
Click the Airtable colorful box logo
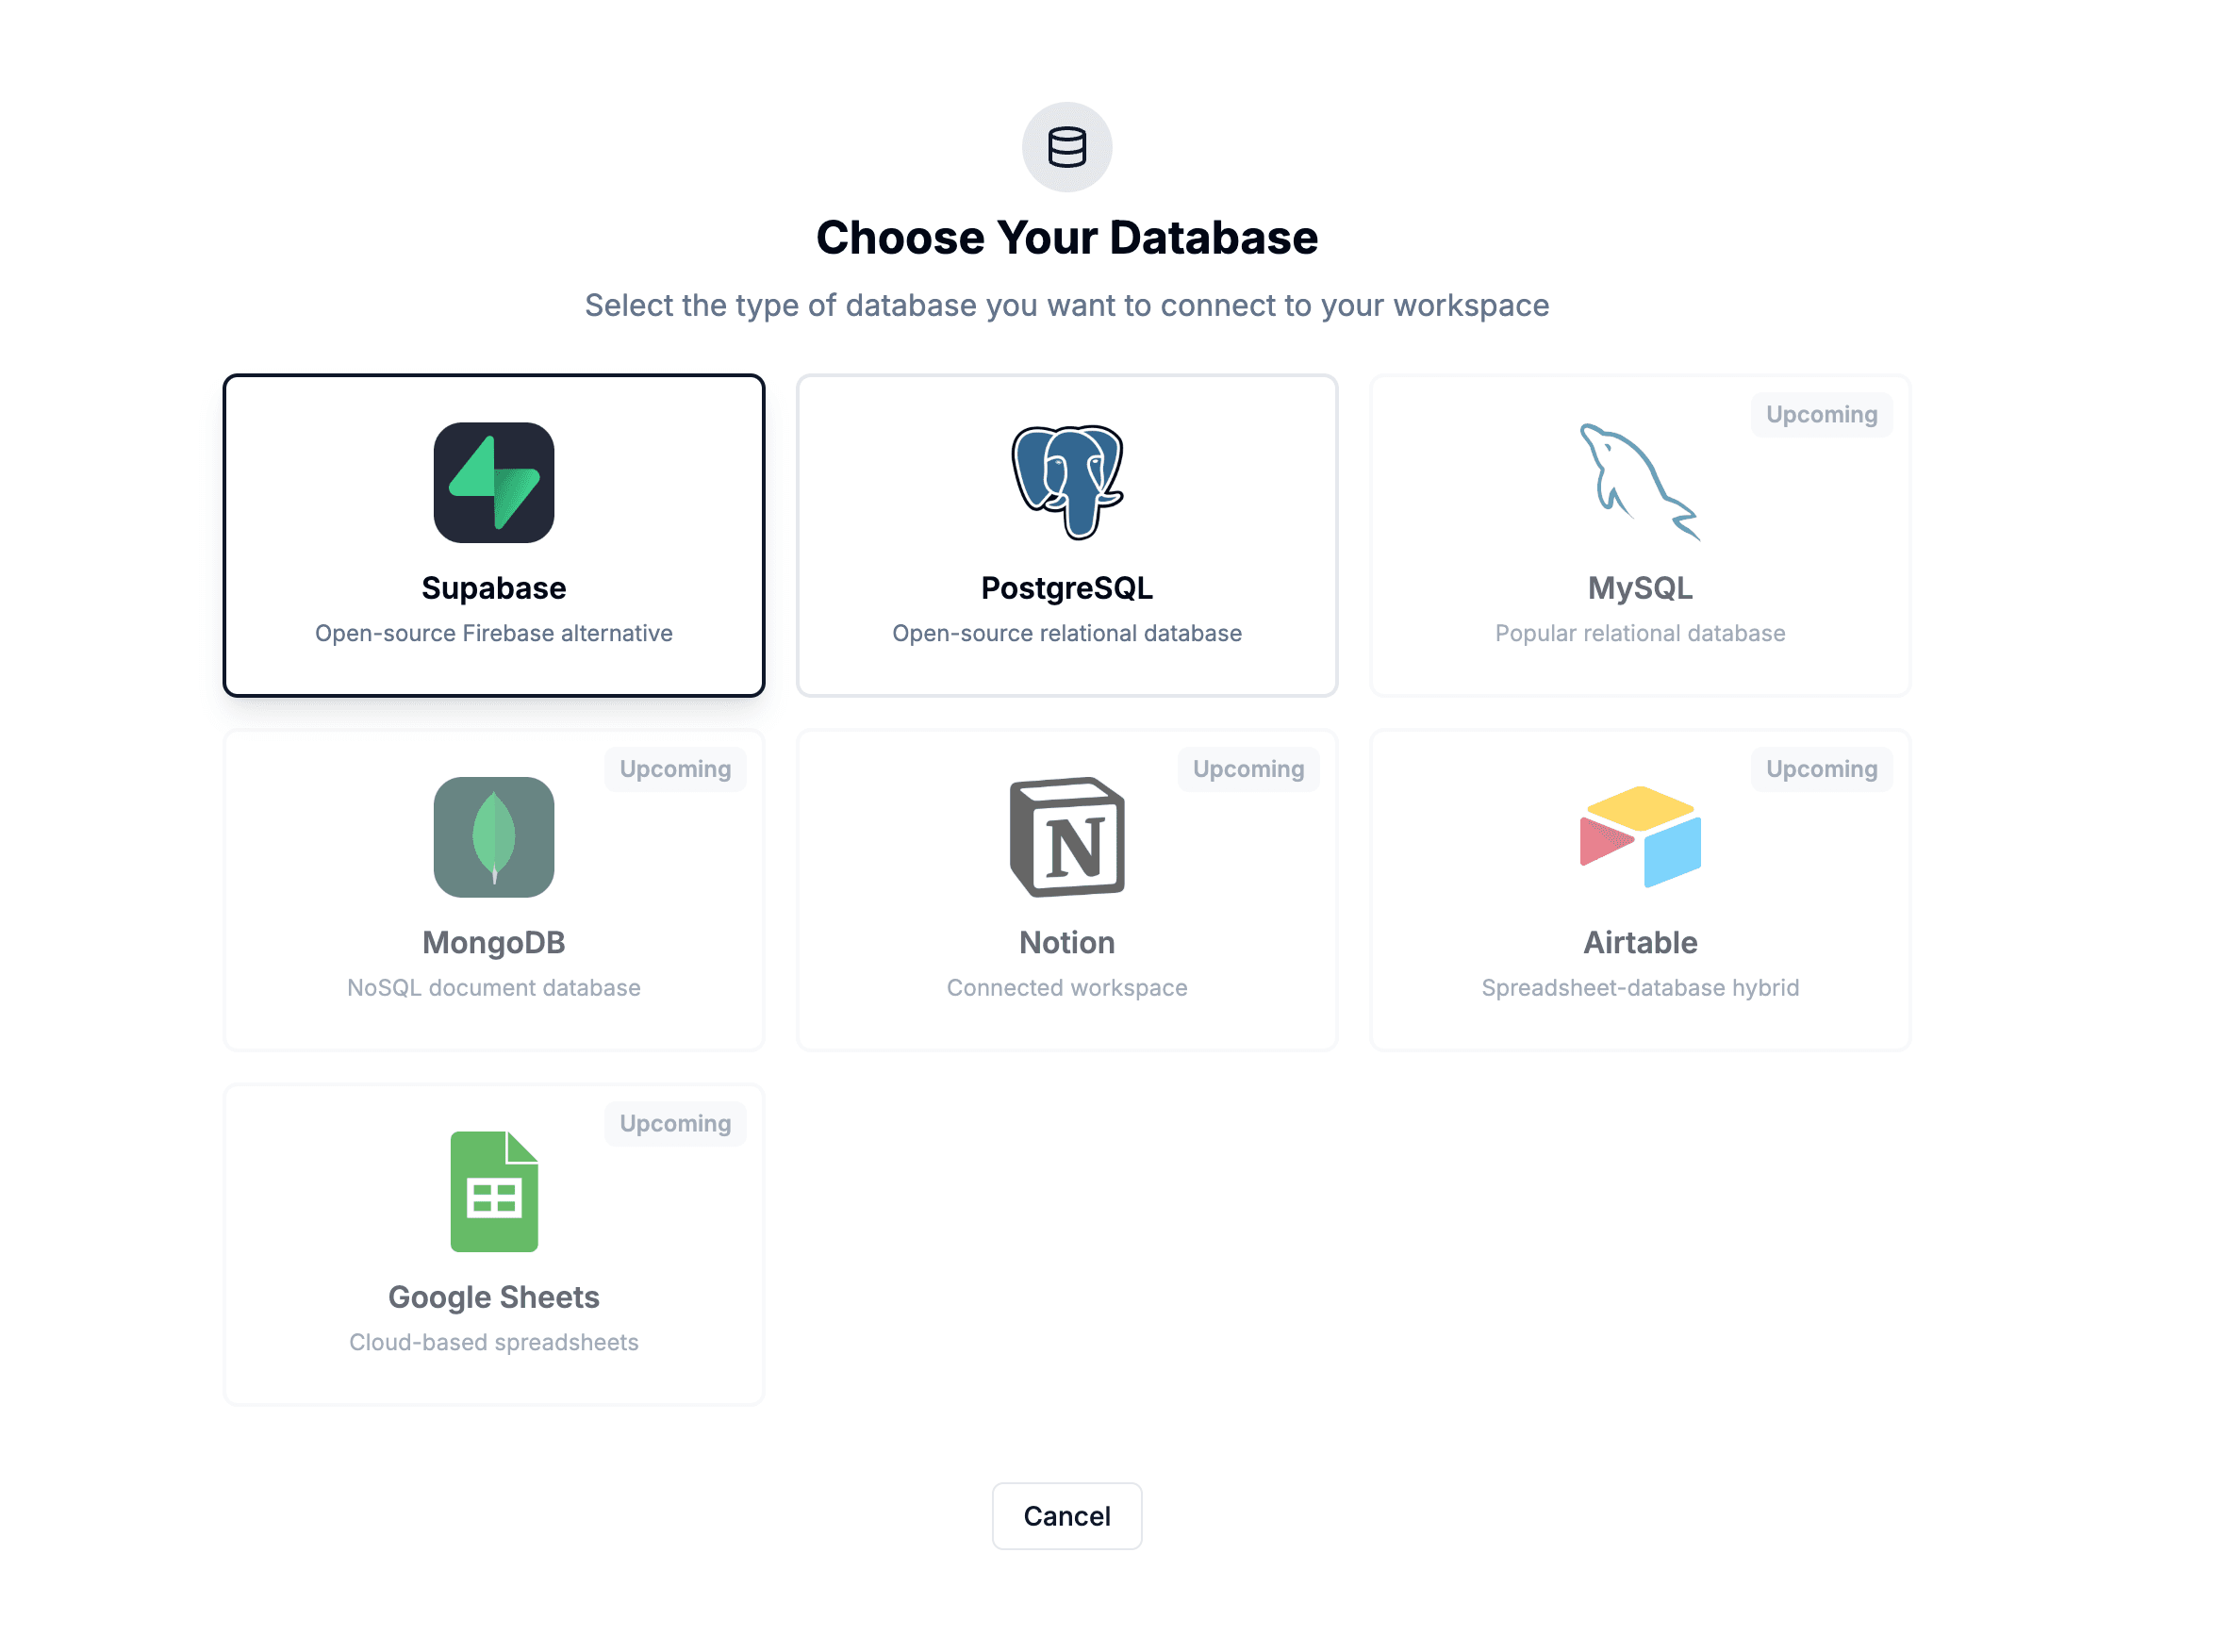(1639, 837)
